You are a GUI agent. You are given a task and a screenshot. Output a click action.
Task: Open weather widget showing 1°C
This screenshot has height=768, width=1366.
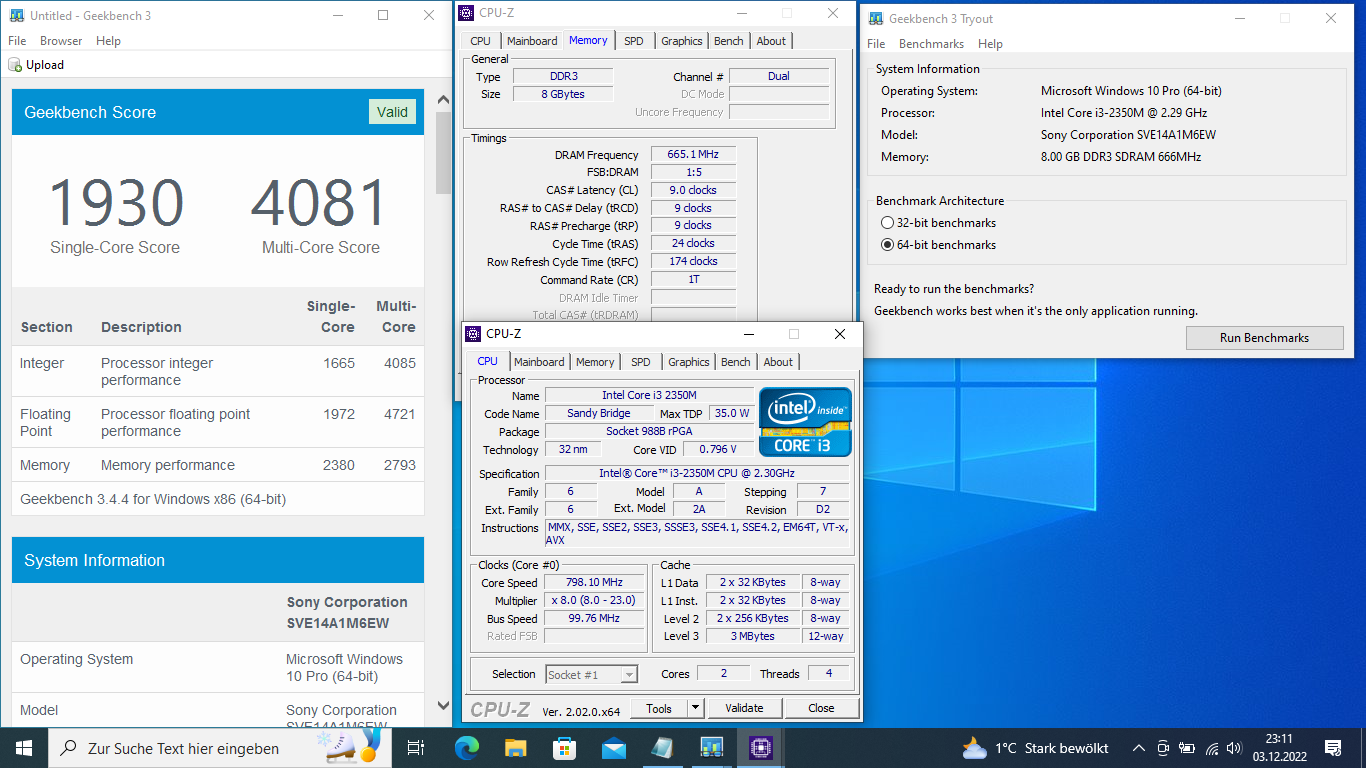1035,748
